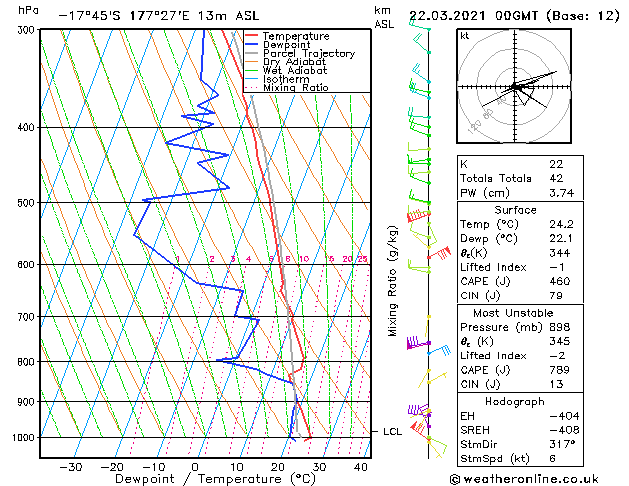Image resolution: width=629 pixels, height=486 pixels.
Task: Click the kt label in the hodograph
Action: coord(465,36)
